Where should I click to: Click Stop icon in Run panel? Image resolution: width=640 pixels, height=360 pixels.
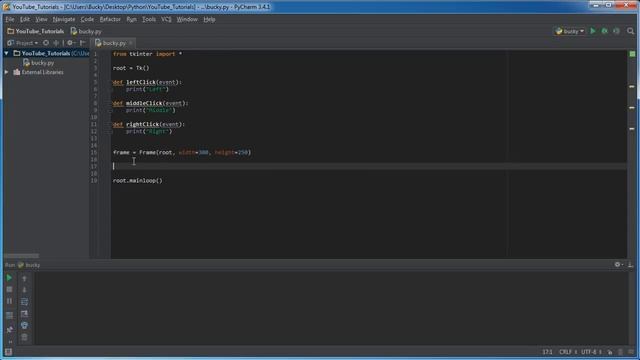tap(9, 289)
